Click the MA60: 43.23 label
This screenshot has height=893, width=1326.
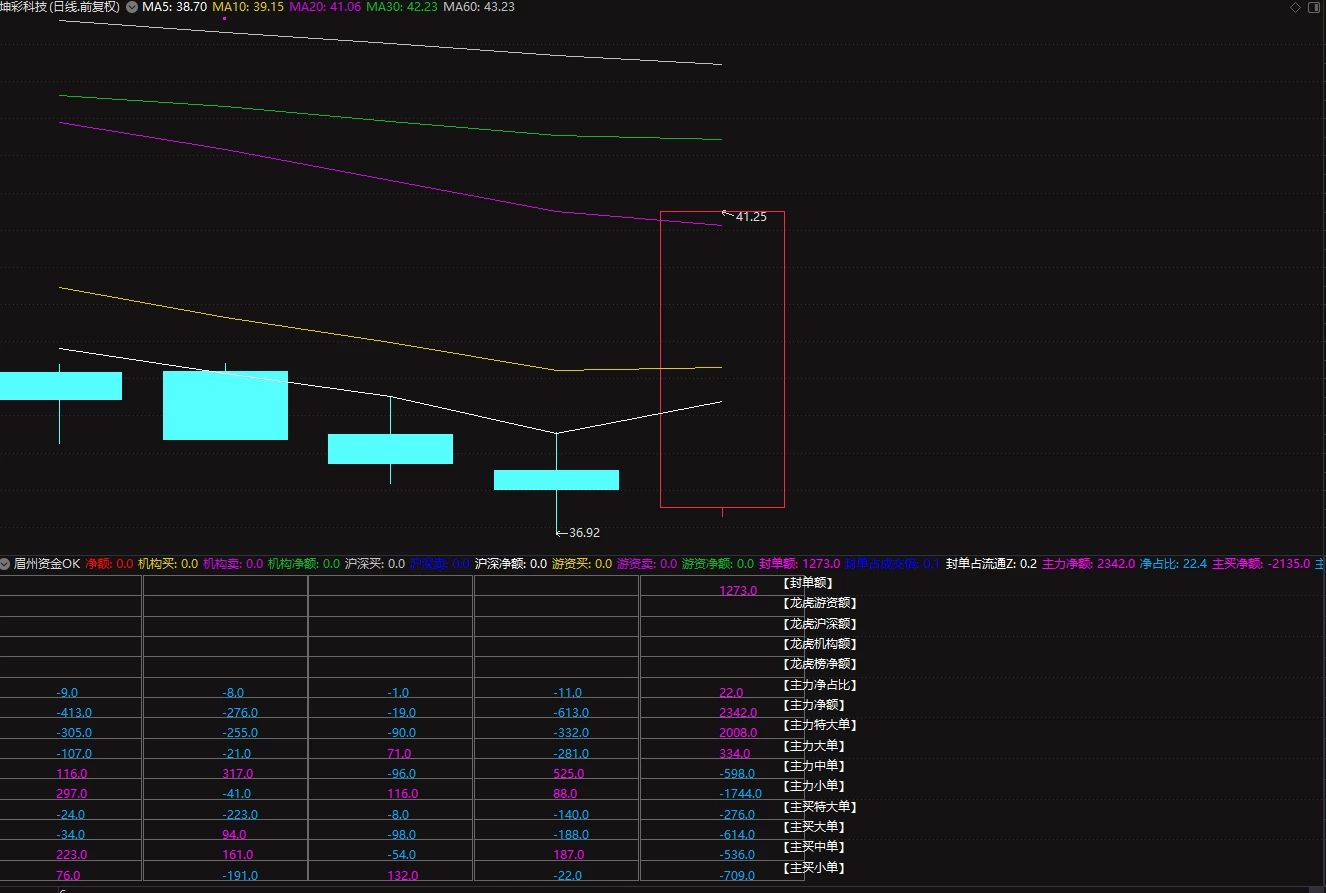(x=479, y=7)
